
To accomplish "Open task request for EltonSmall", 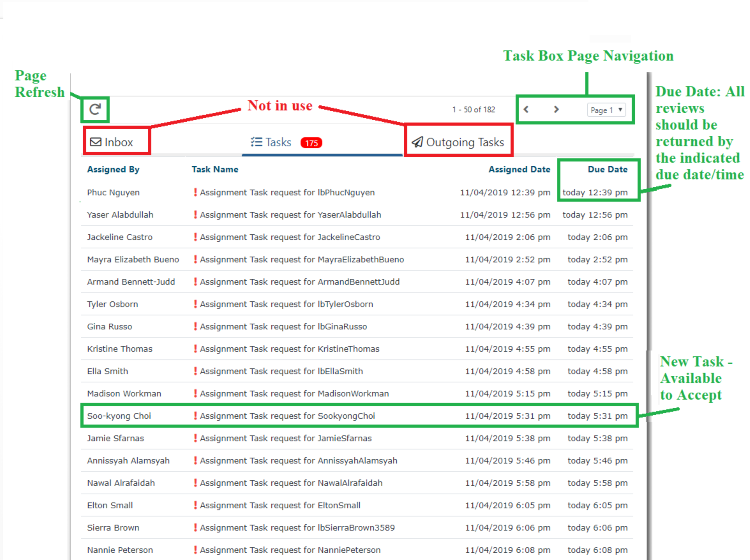I will coord(280,506).
